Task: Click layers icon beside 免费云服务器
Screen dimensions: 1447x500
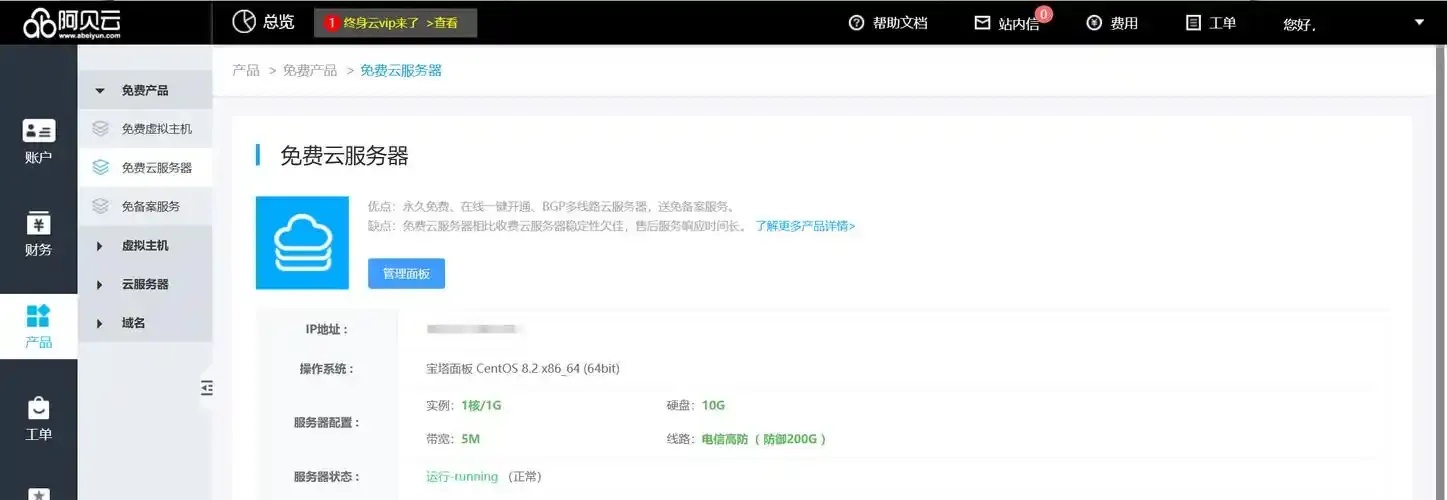Action: point(100,168)
